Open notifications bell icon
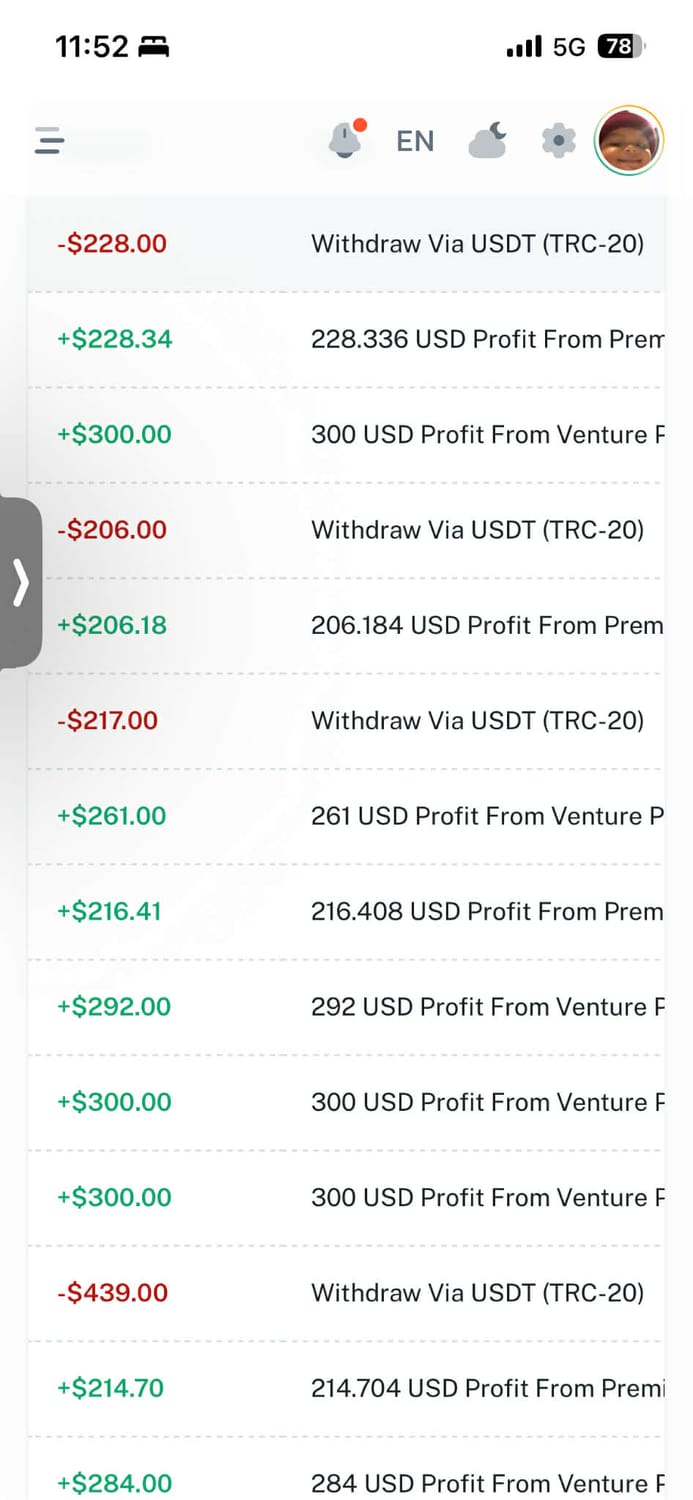 345,141
